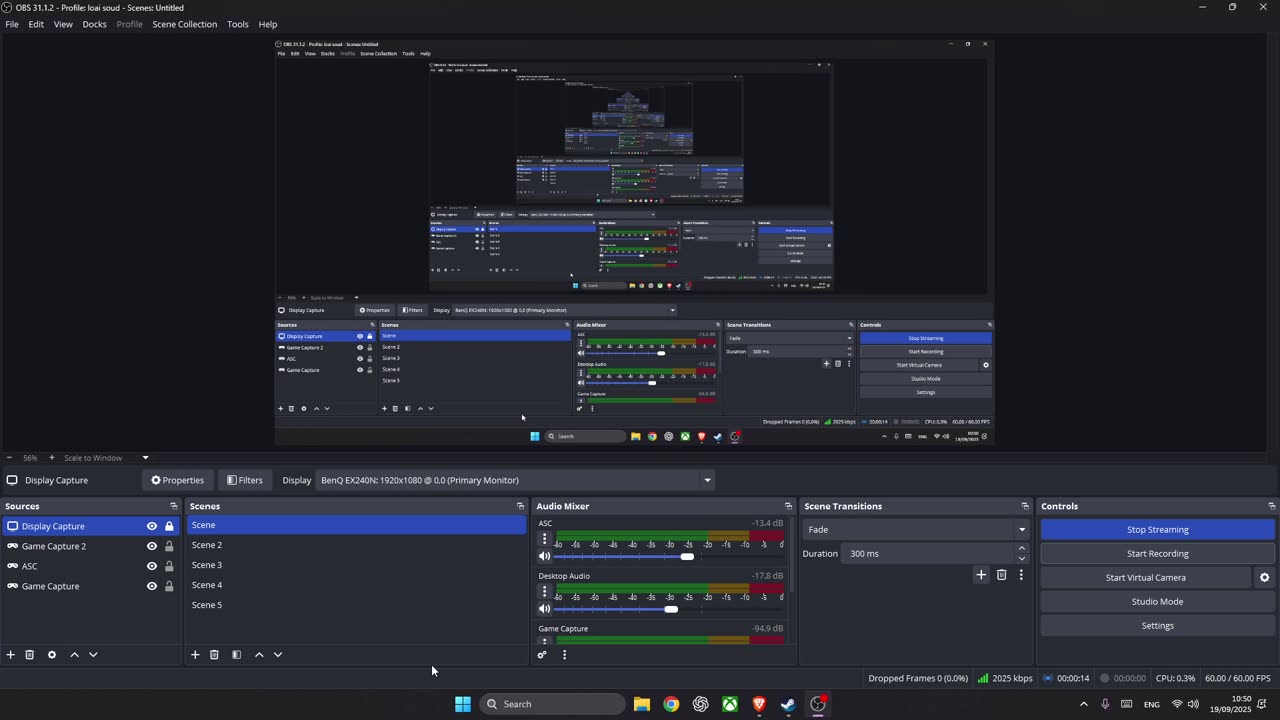Increase transition duration with up arrow
This screenshot has width=1280, height=720.
pyautogui.click(x=1021, y=549)
